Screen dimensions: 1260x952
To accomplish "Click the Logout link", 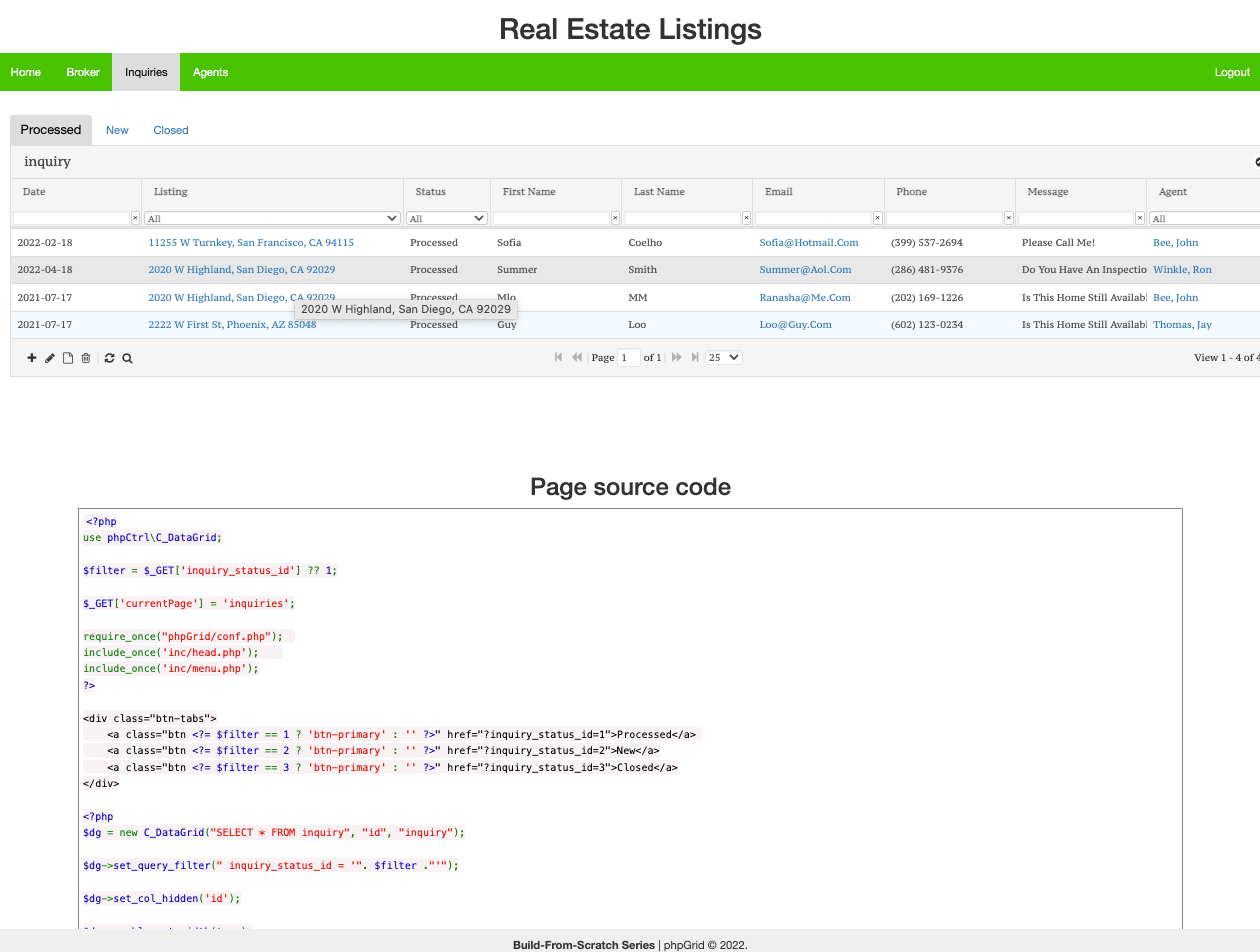I will 1232,72.
